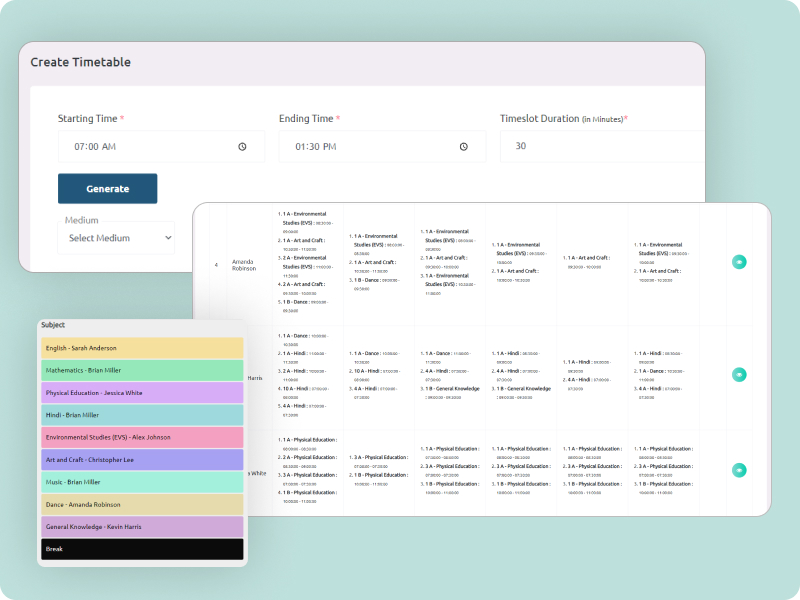Click the teal view icon in the Hindi row
Screen dimensions: 800x600
click(739, 374)
